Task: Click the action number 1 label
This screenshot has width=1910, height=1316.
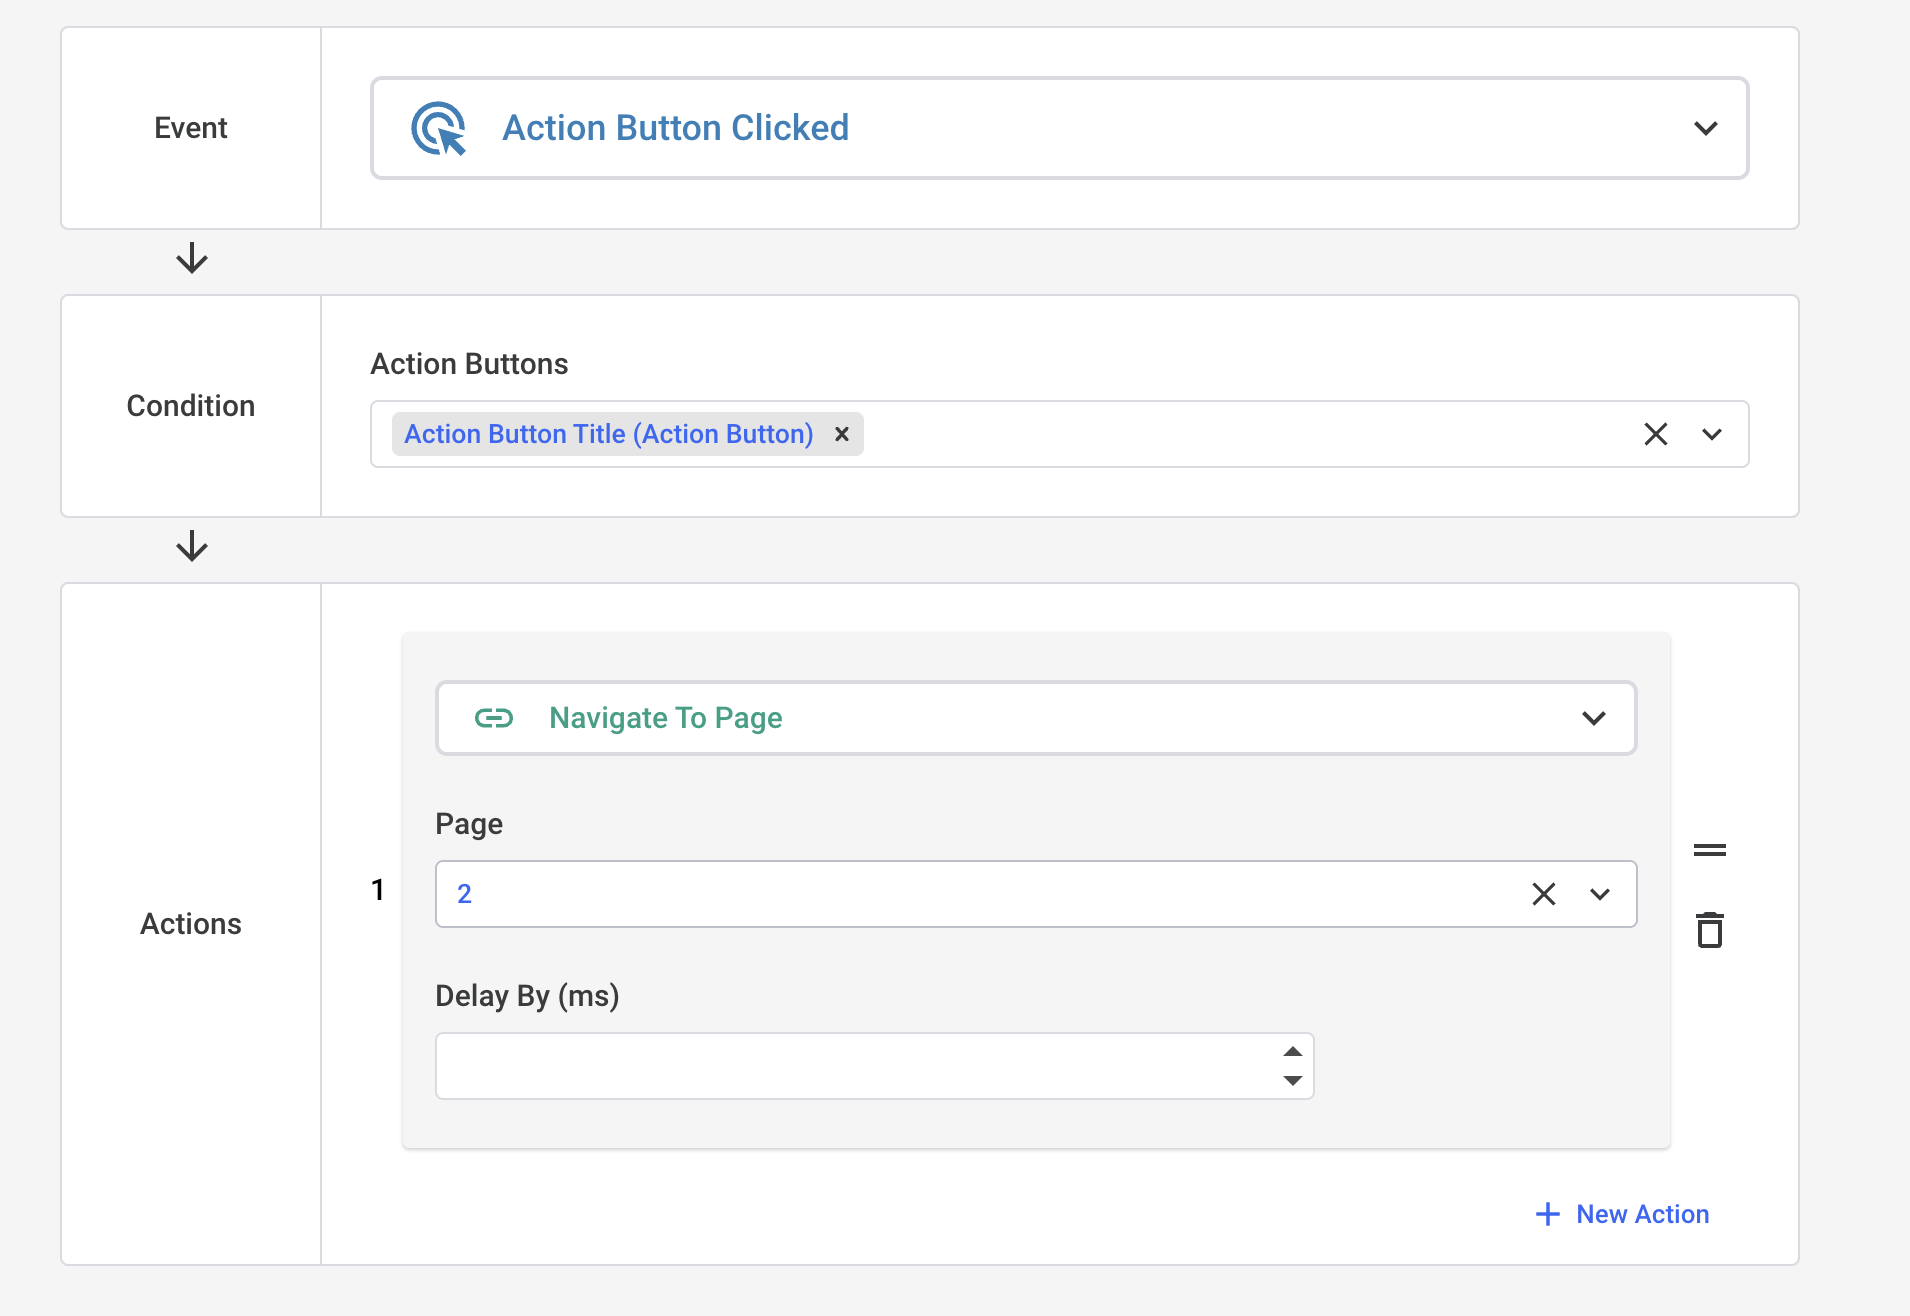Action: pos(378,890)
